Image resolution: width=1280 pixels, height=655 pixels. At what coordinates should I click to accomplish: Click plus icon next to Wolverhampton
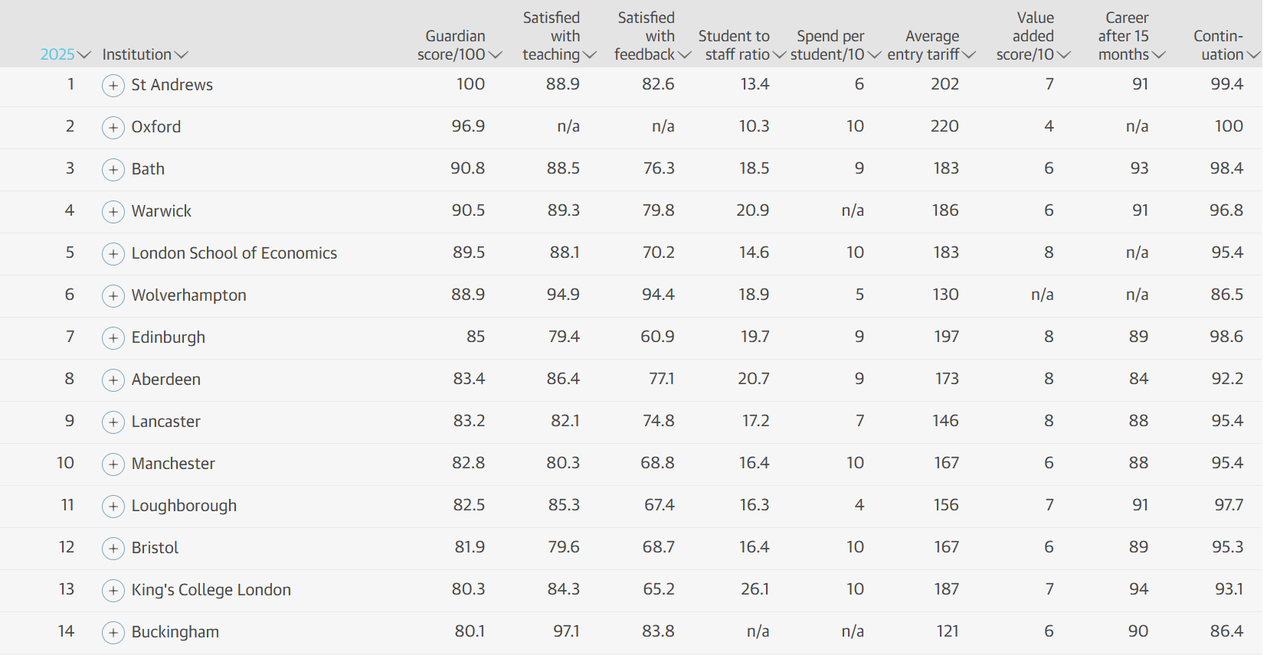[113, 296]
